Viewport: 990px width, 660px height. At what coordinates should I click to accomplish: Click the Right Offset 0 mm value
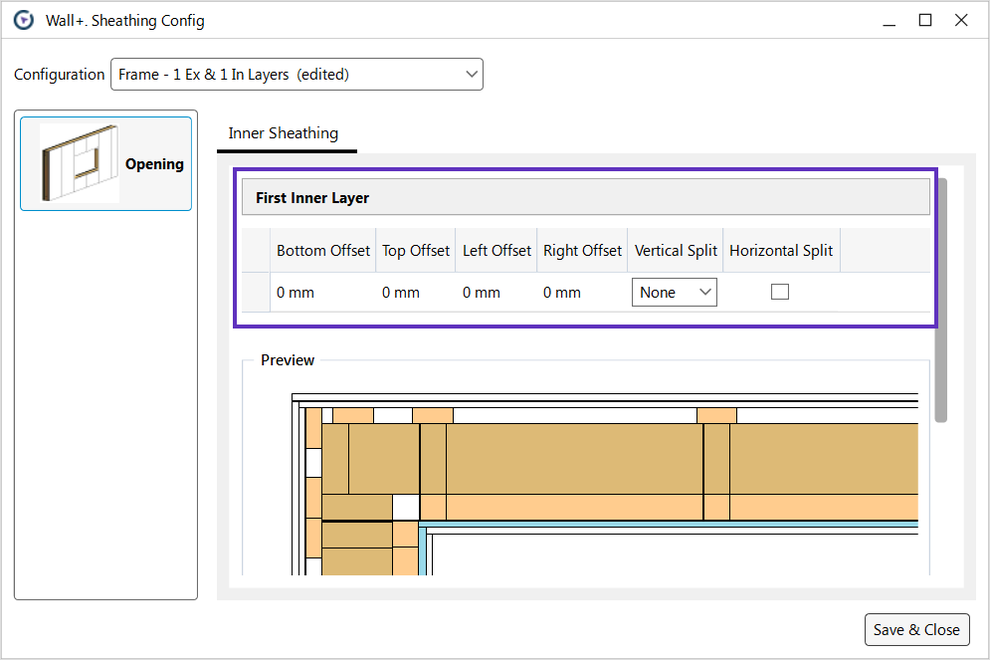pyautogui.click(x=562, y=293)
